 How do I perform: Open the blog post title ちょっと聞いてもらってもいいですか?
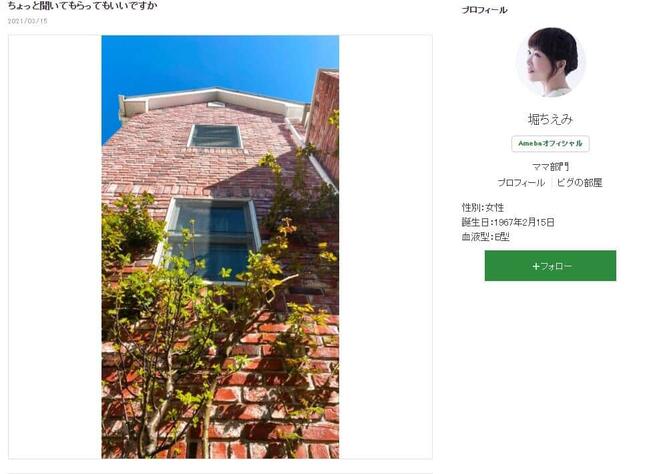click(x=82, y=5)
